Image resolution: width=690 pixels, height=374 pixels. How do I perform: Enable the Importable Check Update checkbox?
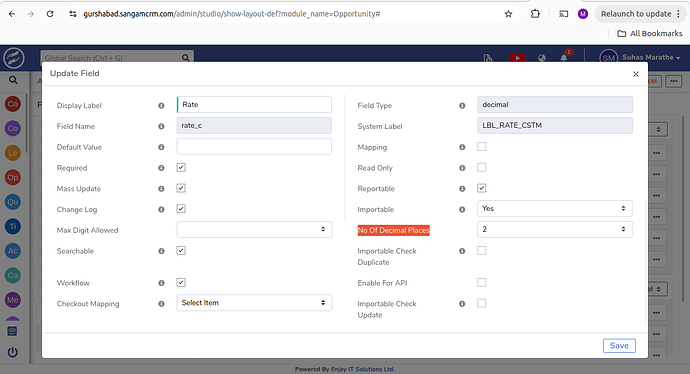coord(482,303)
